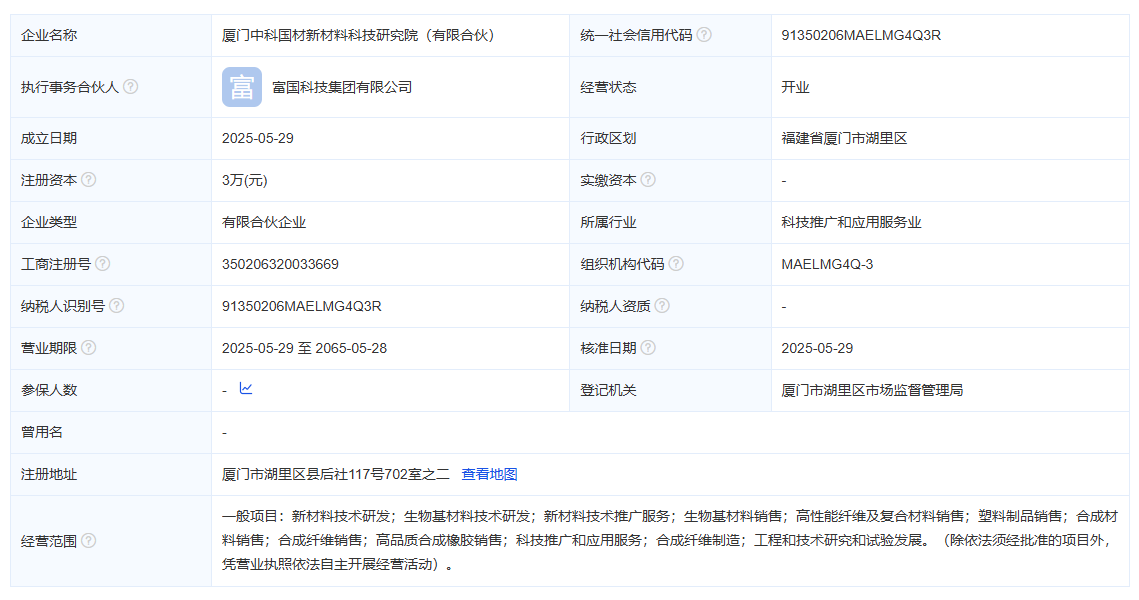Select 91350206MAELMG4Q3R in the 纳税人识别号 row
Screen dimensions: 1139x600
click(301, 307)
